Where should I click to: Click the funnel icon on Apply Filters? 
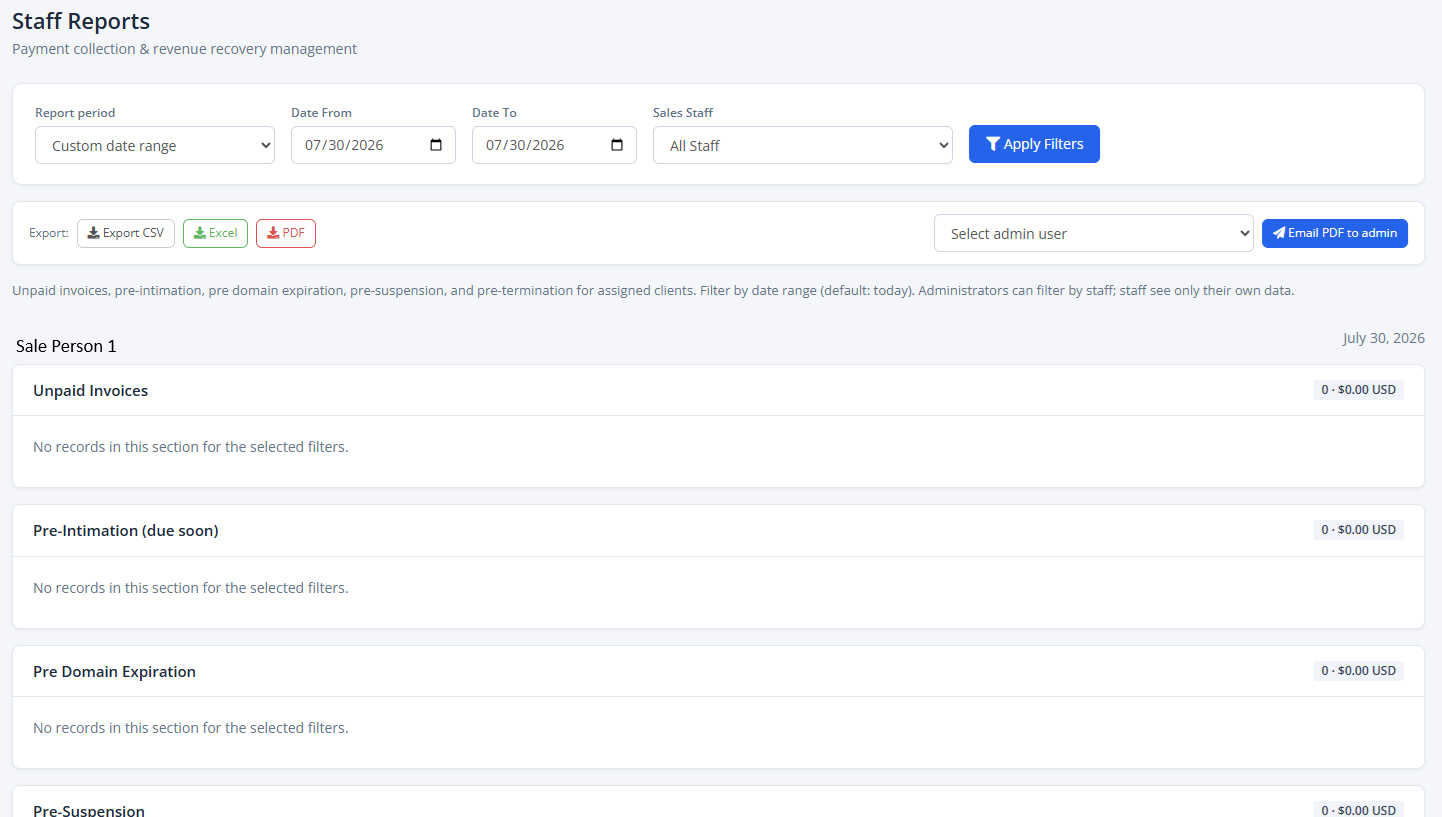coord(993,144)
